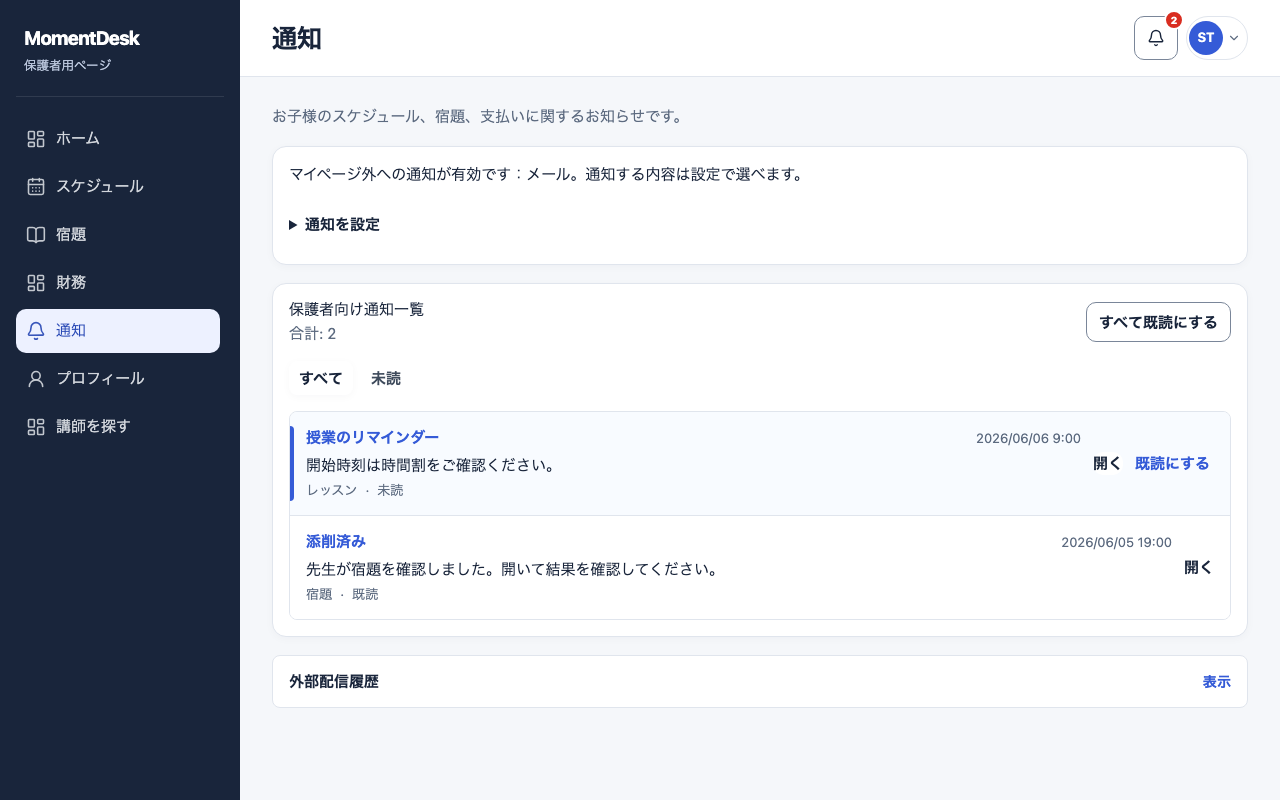Switch to the 未読 tab
This screenshot has height=800, width=1280.
coord(386,379)
